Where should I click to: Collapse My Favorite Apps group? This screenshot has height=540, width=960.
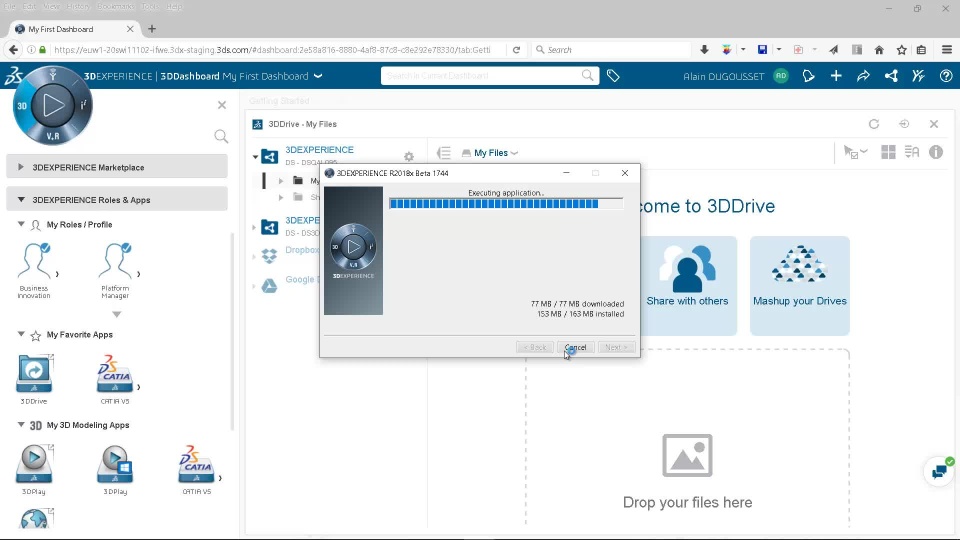click(x=21, y=334)
